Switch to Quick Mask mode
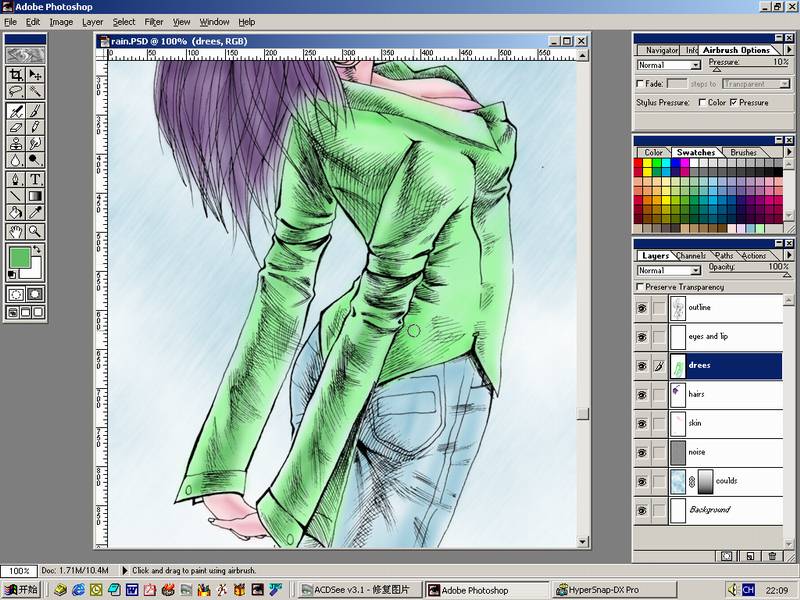 [x=35, y=294]
